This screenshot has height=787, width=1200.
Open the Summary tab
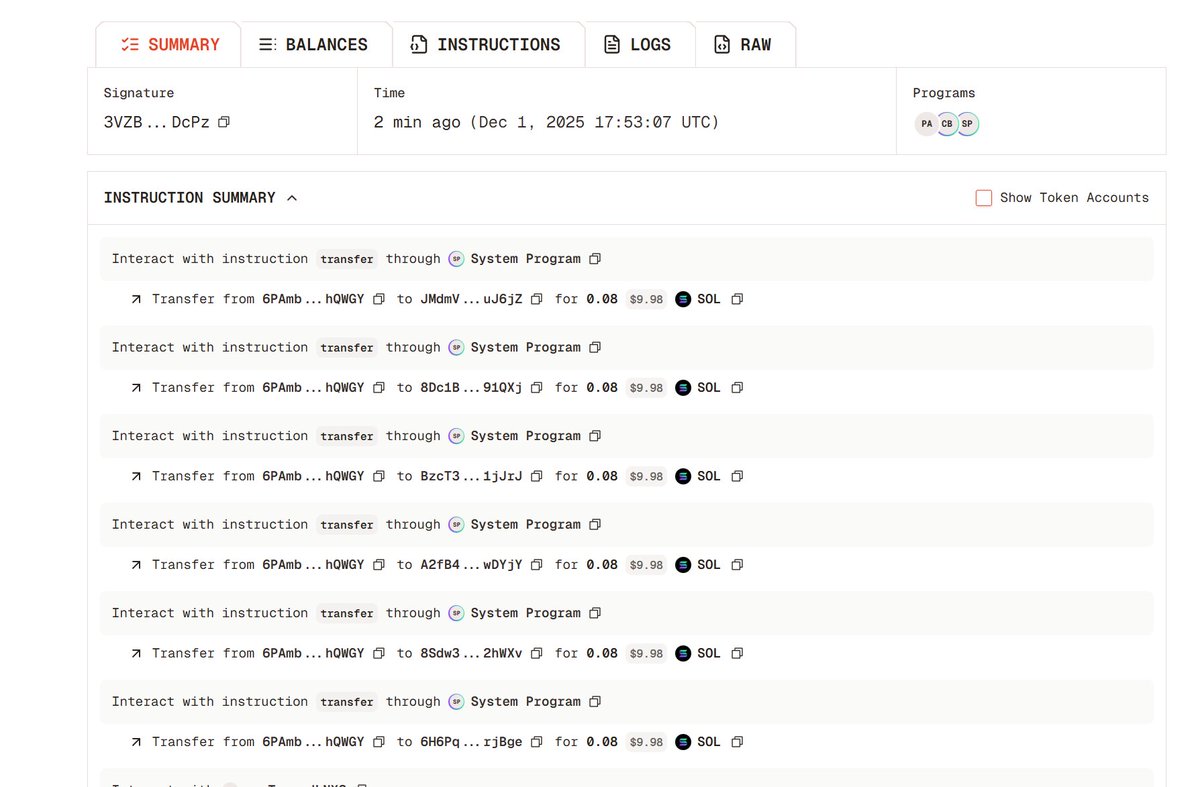168,45
